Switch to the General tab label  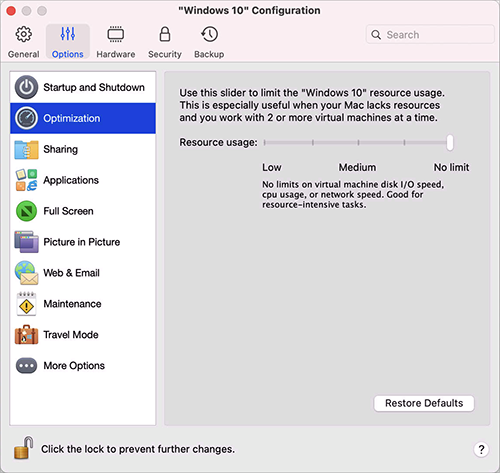point(24,54)
